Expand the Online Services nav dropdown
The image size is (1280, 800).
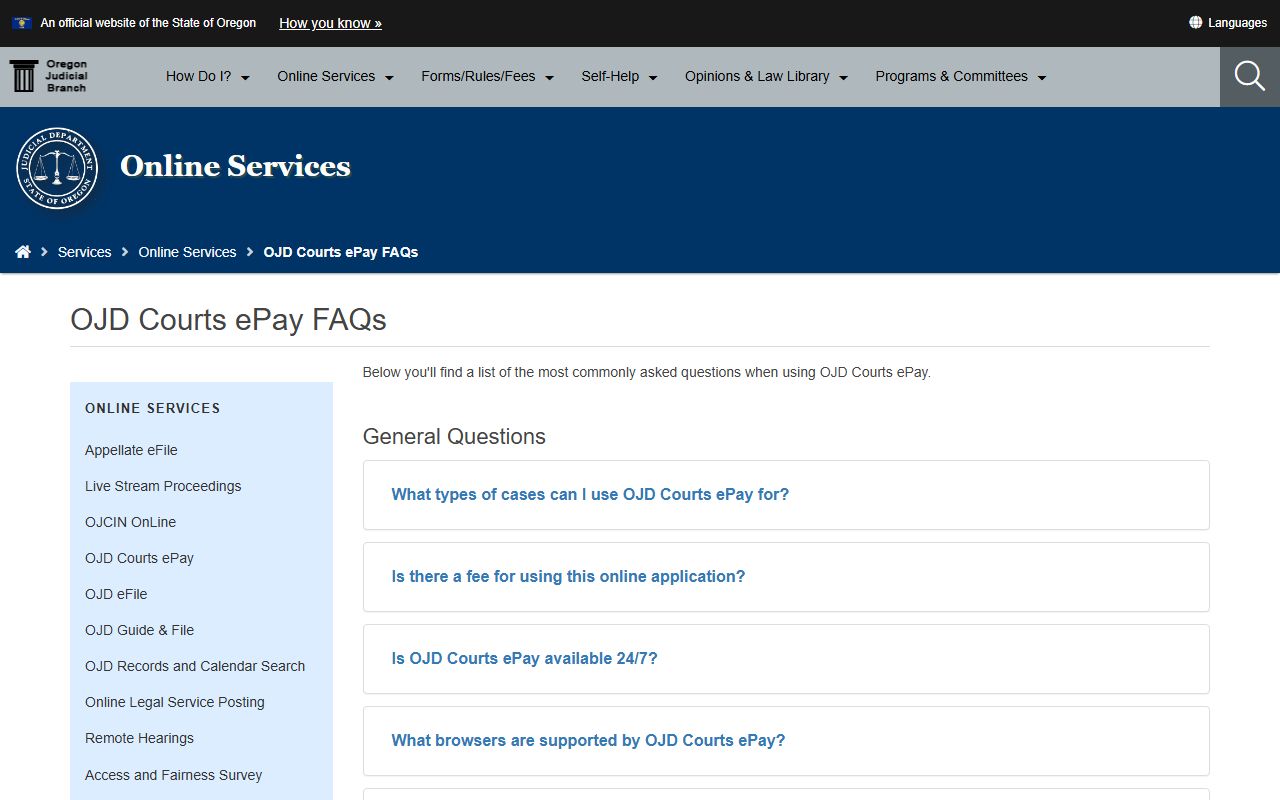coord(336,76)
